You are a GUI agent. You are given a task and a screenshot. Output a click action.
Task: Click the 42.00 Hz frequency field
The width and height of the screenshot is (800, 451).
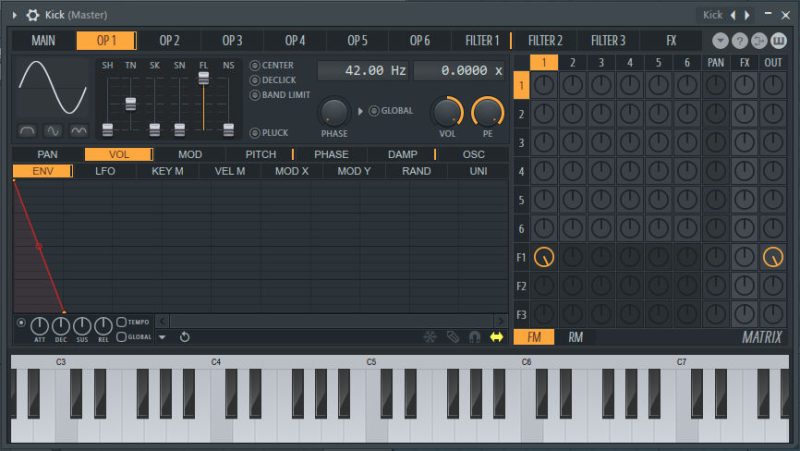point(363,70)
